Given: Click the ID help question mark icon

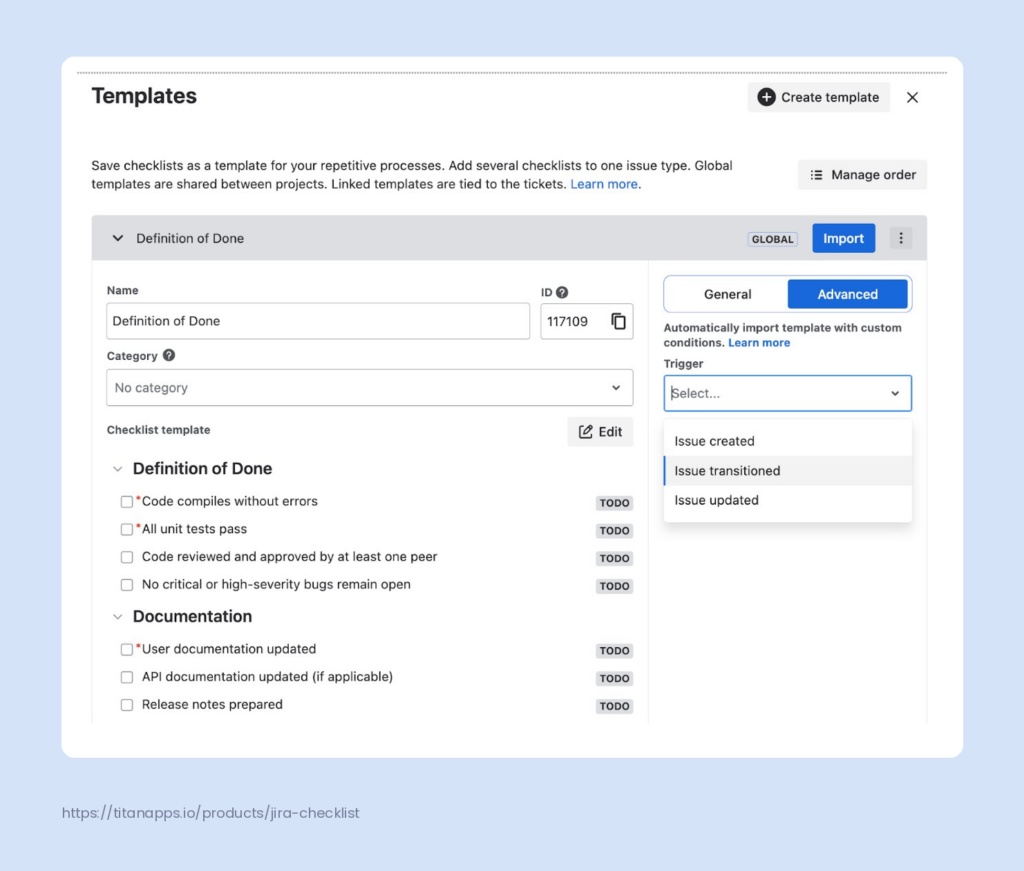Looking at the screenshot, I should click(x=562, y=292).
